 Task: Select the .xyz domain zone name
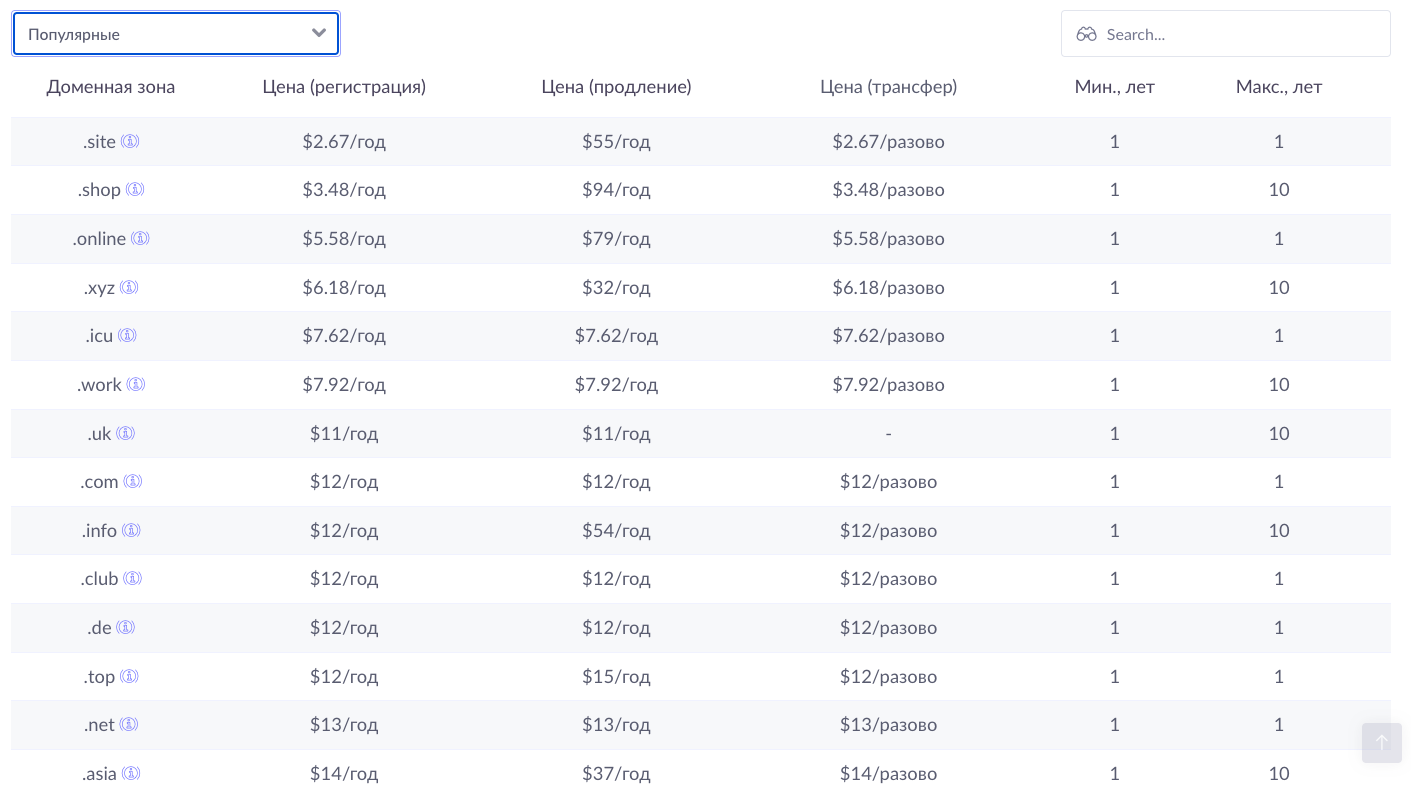click(x=100, y=288)
